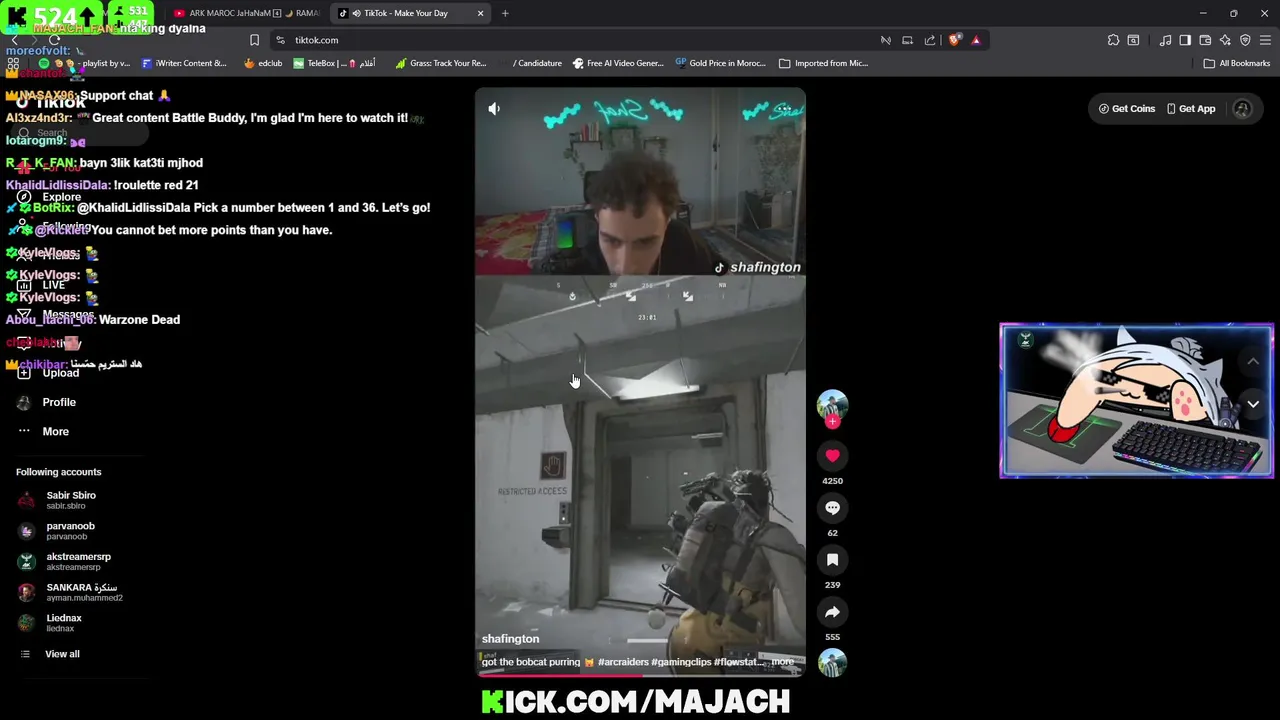The image size is (1280, 720).
Task: Go to next video with down arrow
Action: (1253, 404)
